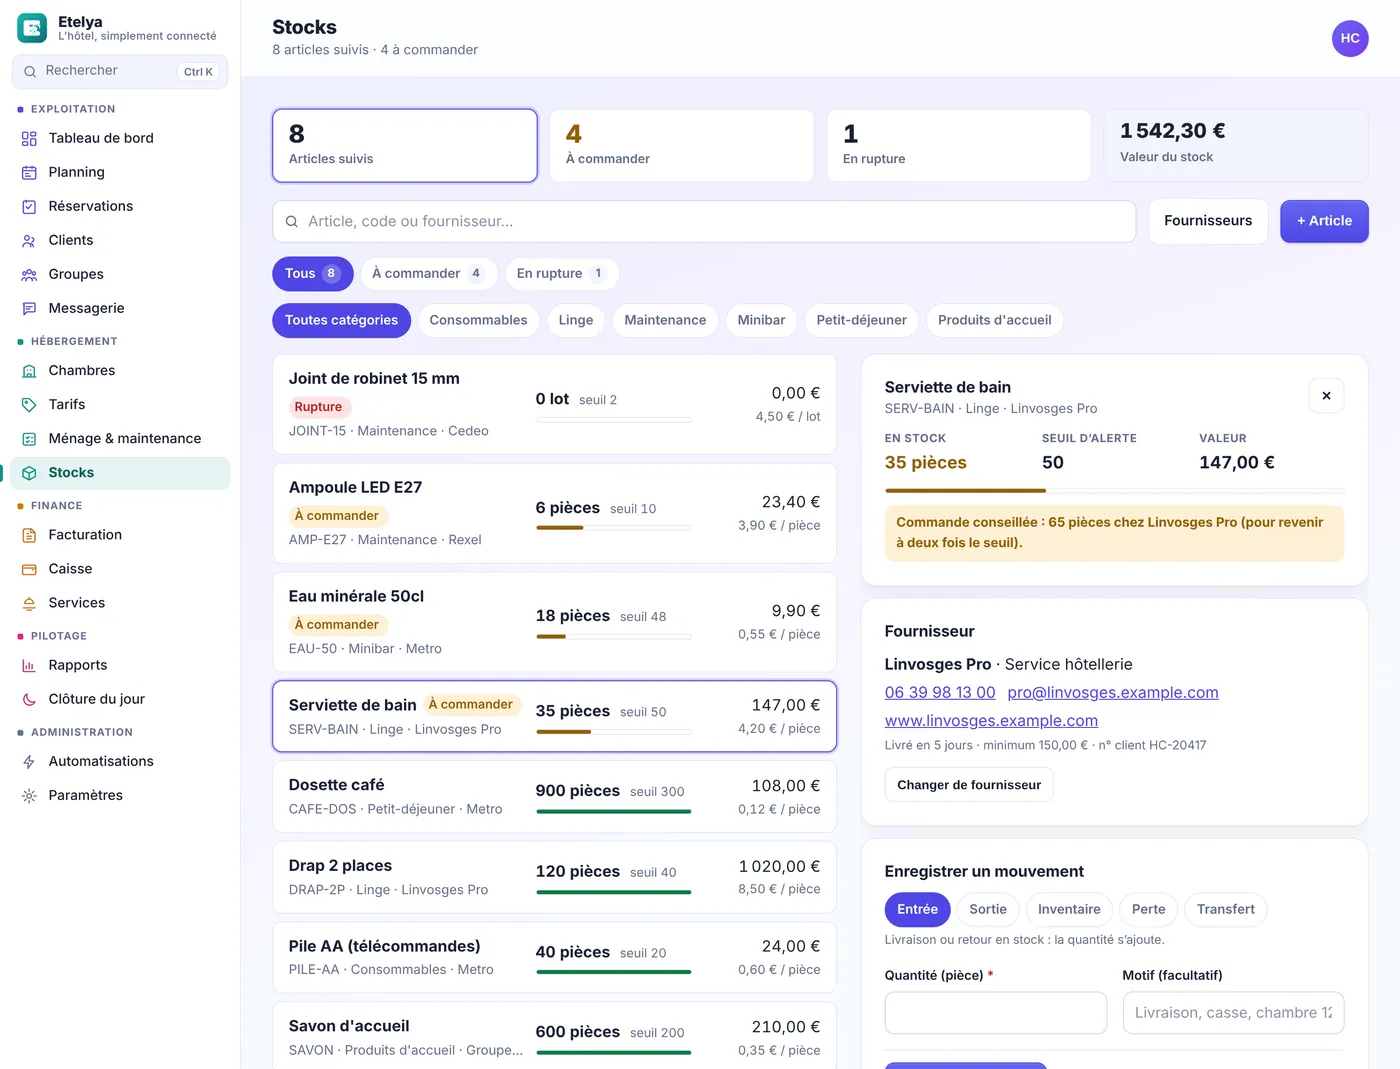Click the Groupes people icon
The width and height of the screenshot is (1400, 1069).
(x=29, y=275)
